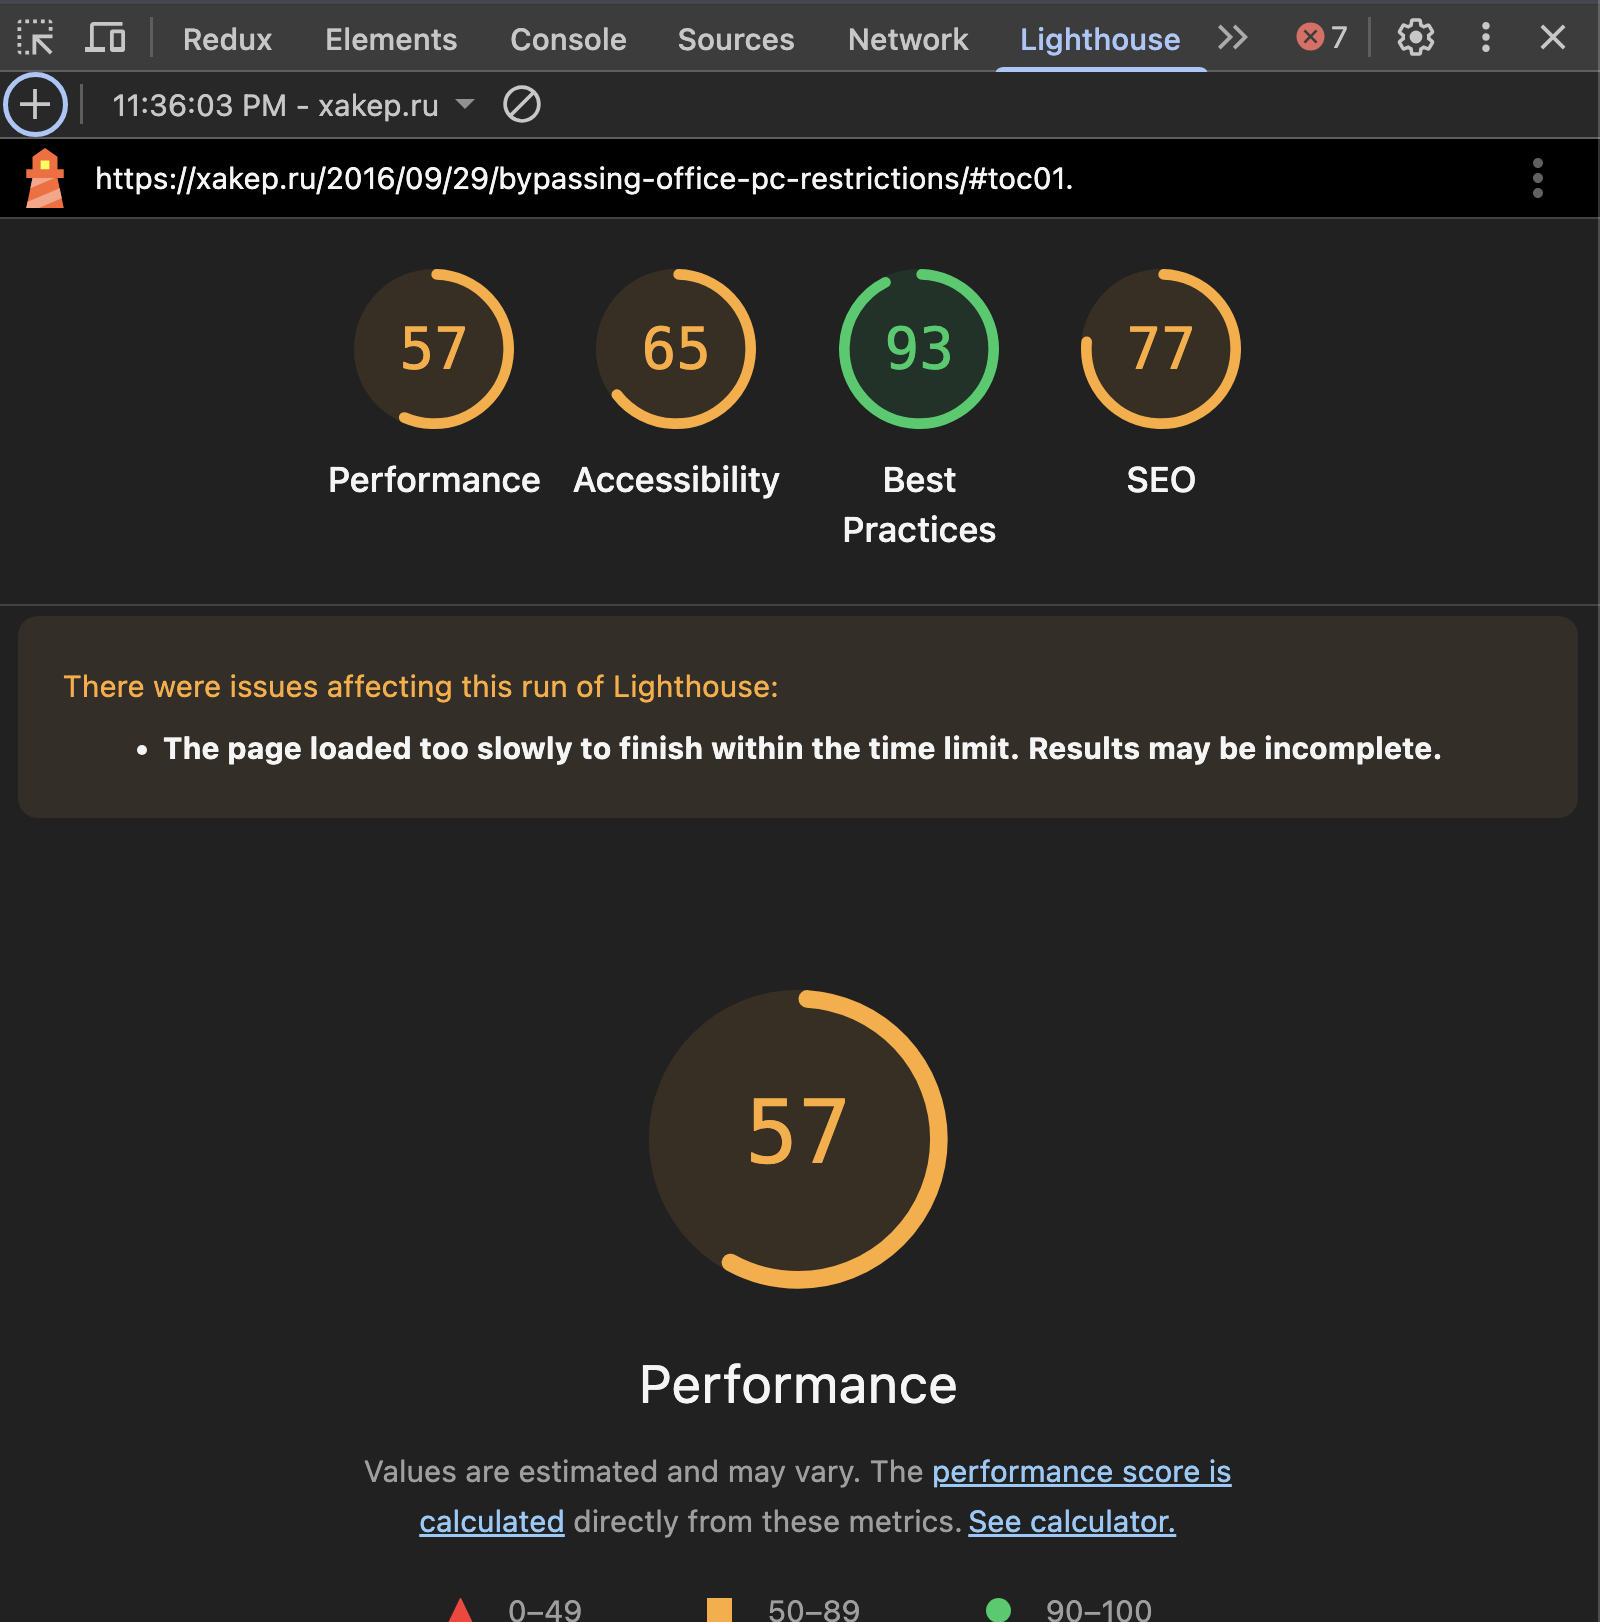Switch to the Network tab
This screenshot has width=1600, height=1622.
(907, 39)
